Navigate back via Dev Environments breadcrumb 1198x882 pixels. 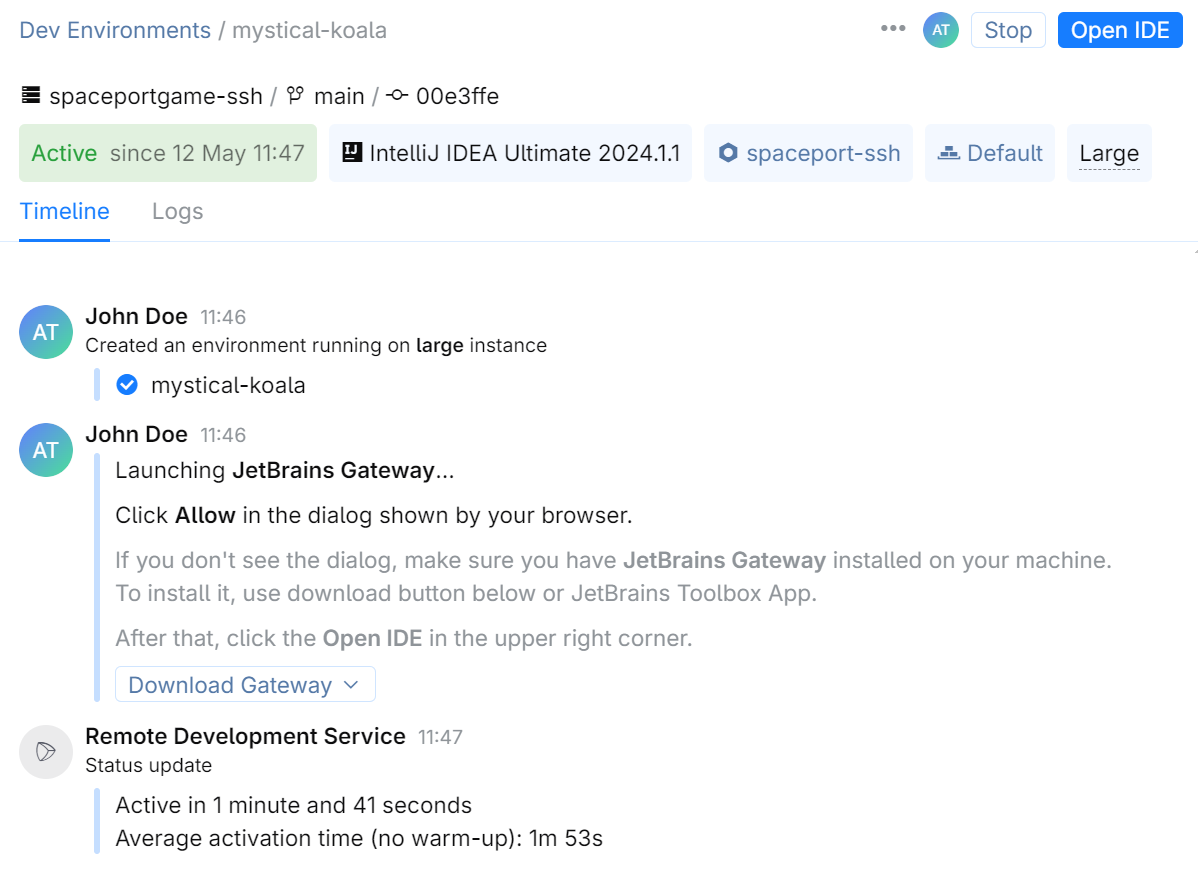click(114, 29)
